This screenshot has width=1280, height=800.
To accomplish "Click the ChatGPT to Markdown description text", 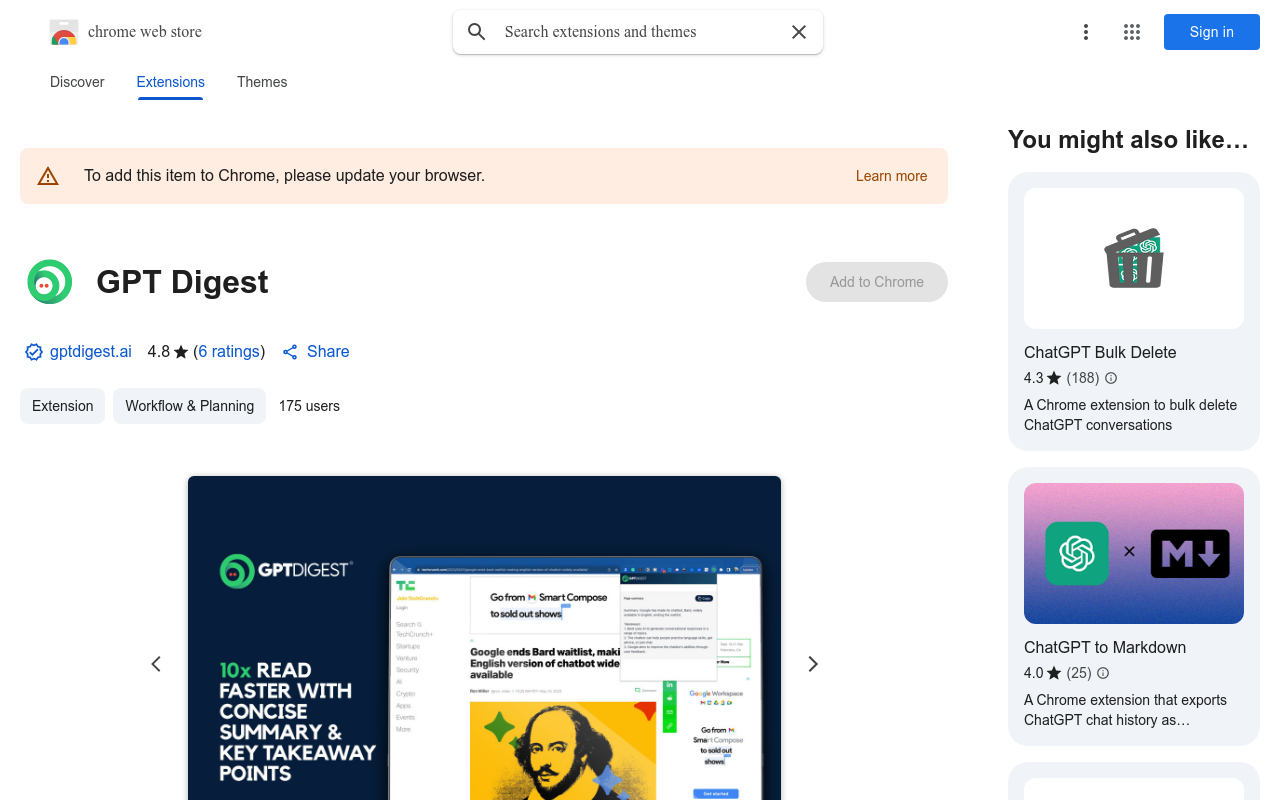I will [x=1125, y=710].
